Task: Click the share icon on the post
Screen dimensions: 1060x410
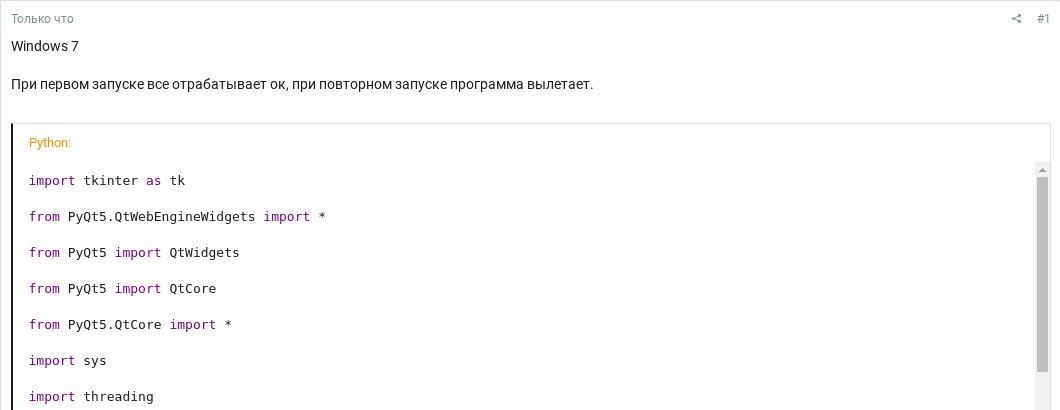Action: (x=1016, y=19)
